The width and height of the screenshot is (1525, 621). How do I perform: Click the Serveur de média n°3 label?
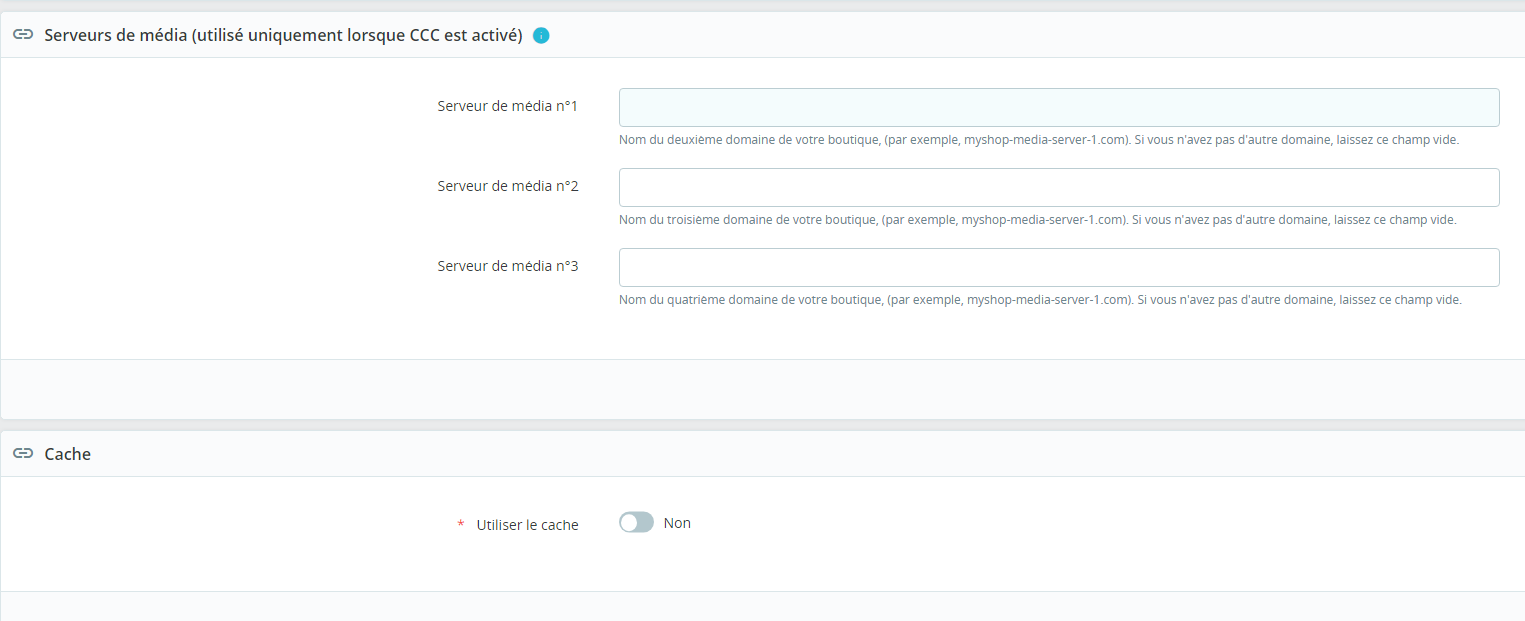(508, 266)
